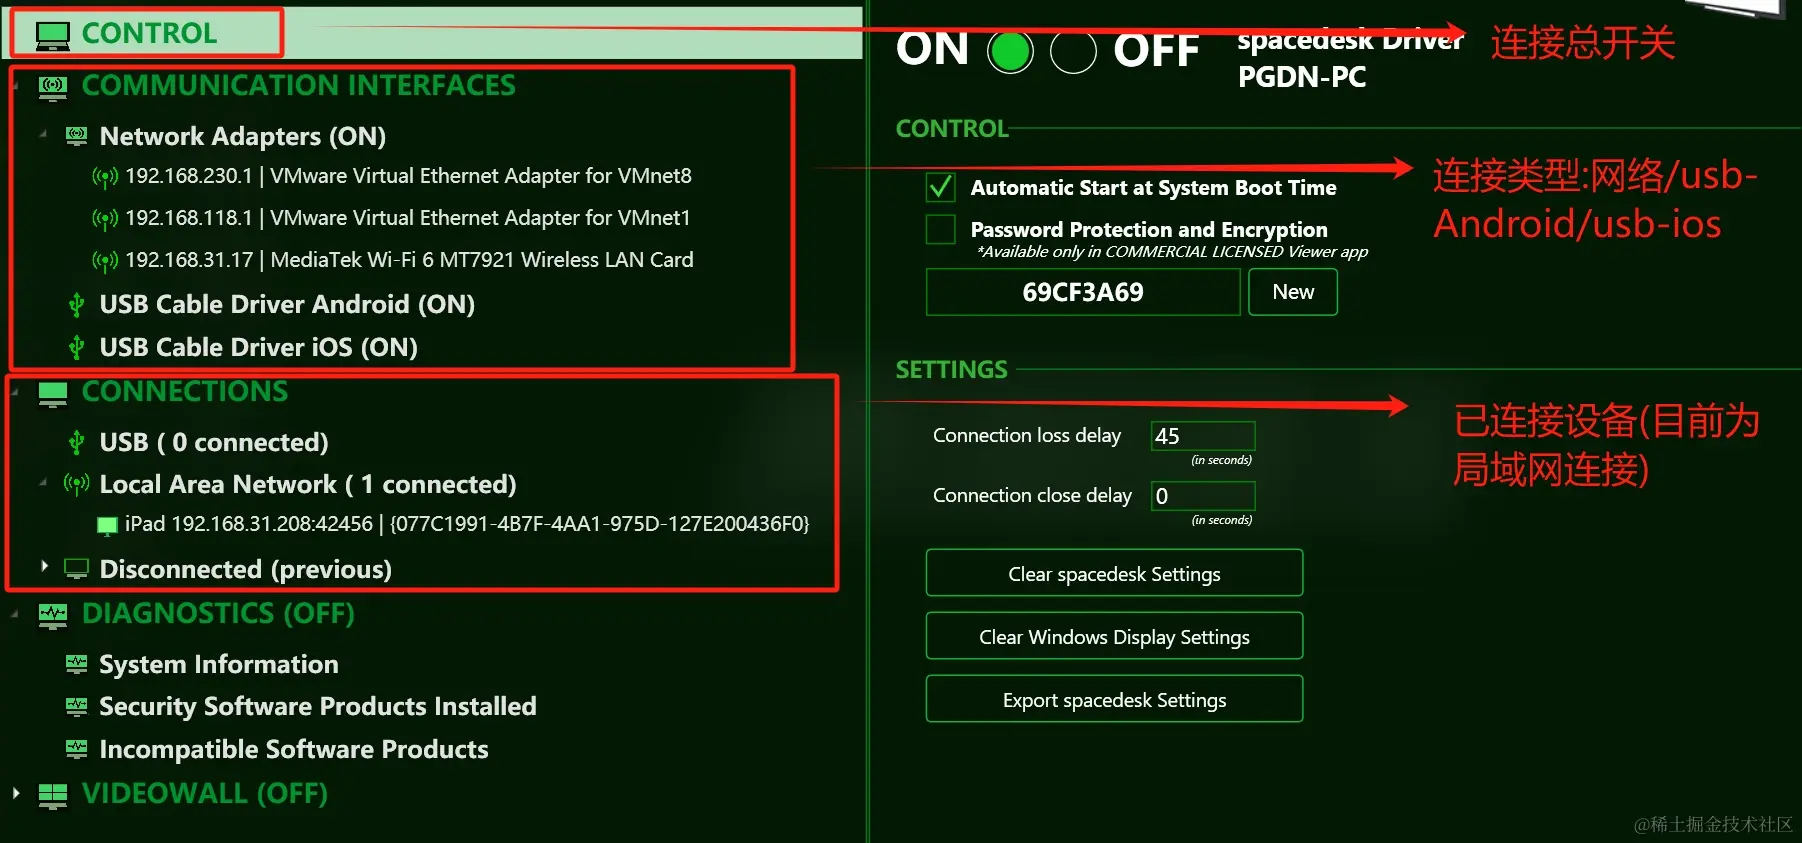This screenshot has width=1802, height=843.
Task: Select USB Cable Driver iOS (ON)
Action: click(x=258, y=347)
